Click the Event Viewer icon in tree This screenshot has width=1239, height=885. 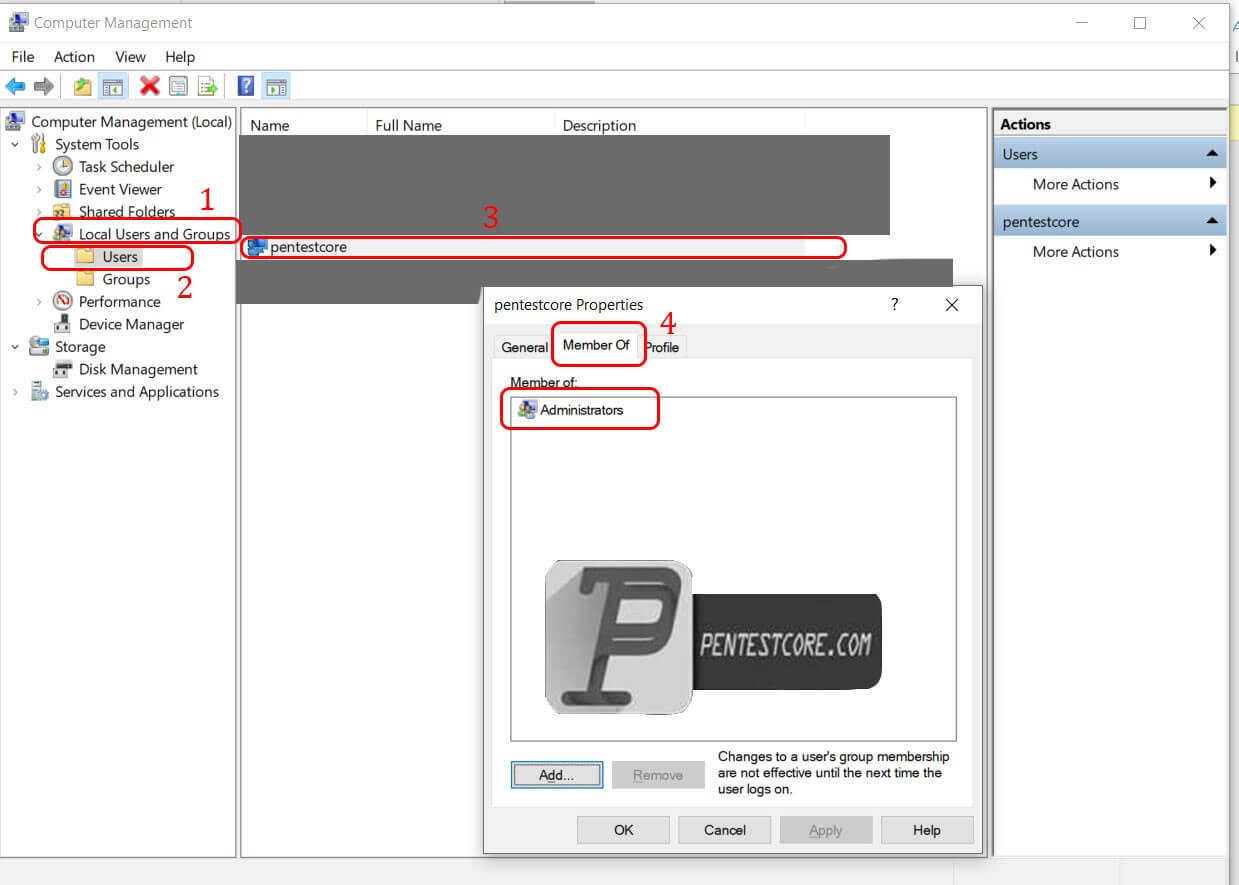63,189
